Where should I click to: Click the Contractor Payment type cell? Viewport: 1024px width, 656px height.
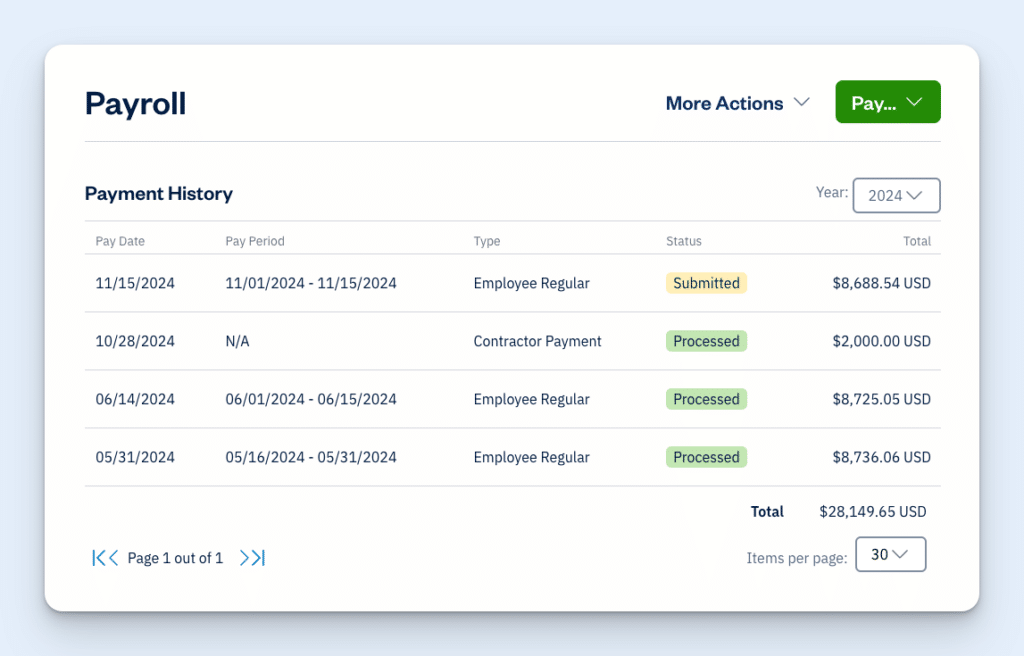(537, 341)
